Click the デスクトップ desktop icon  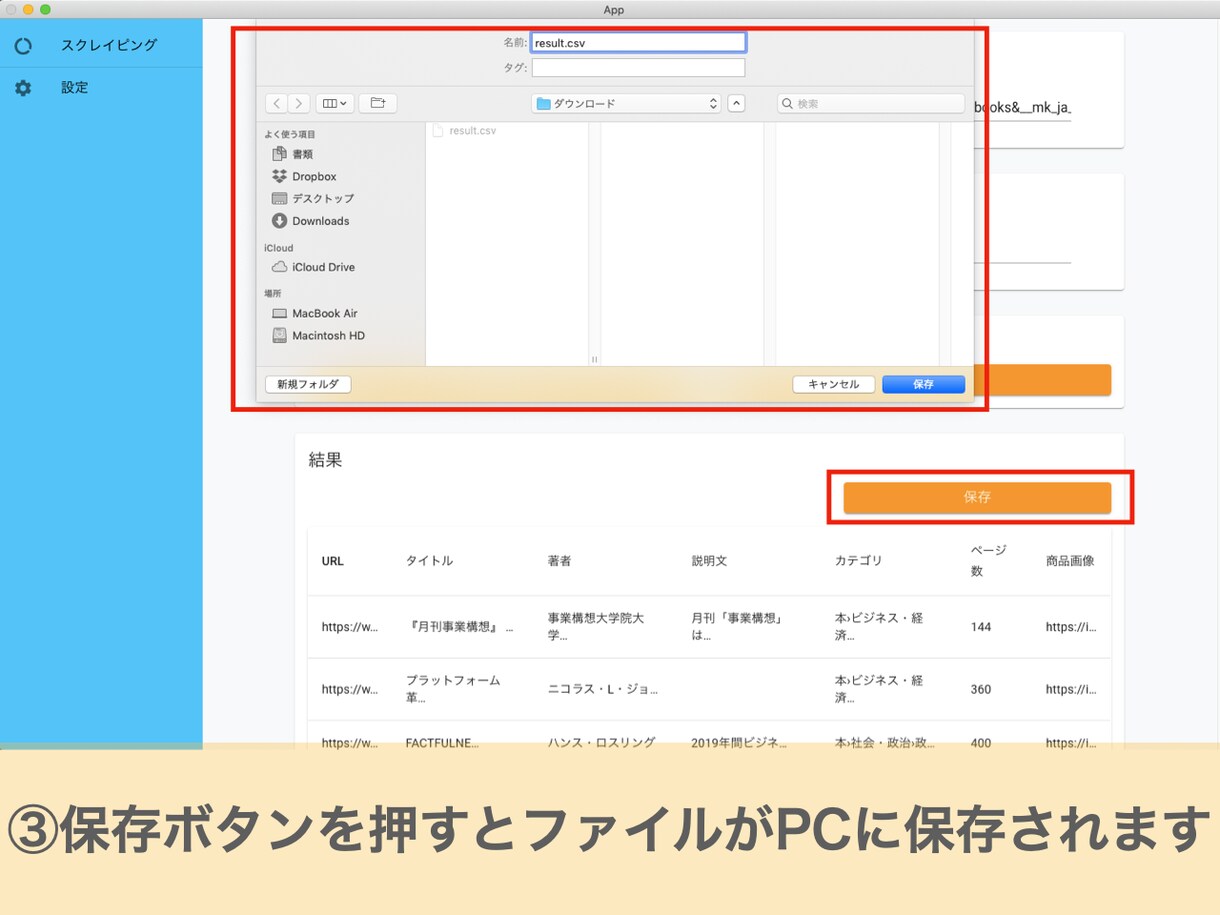point(280,199)
